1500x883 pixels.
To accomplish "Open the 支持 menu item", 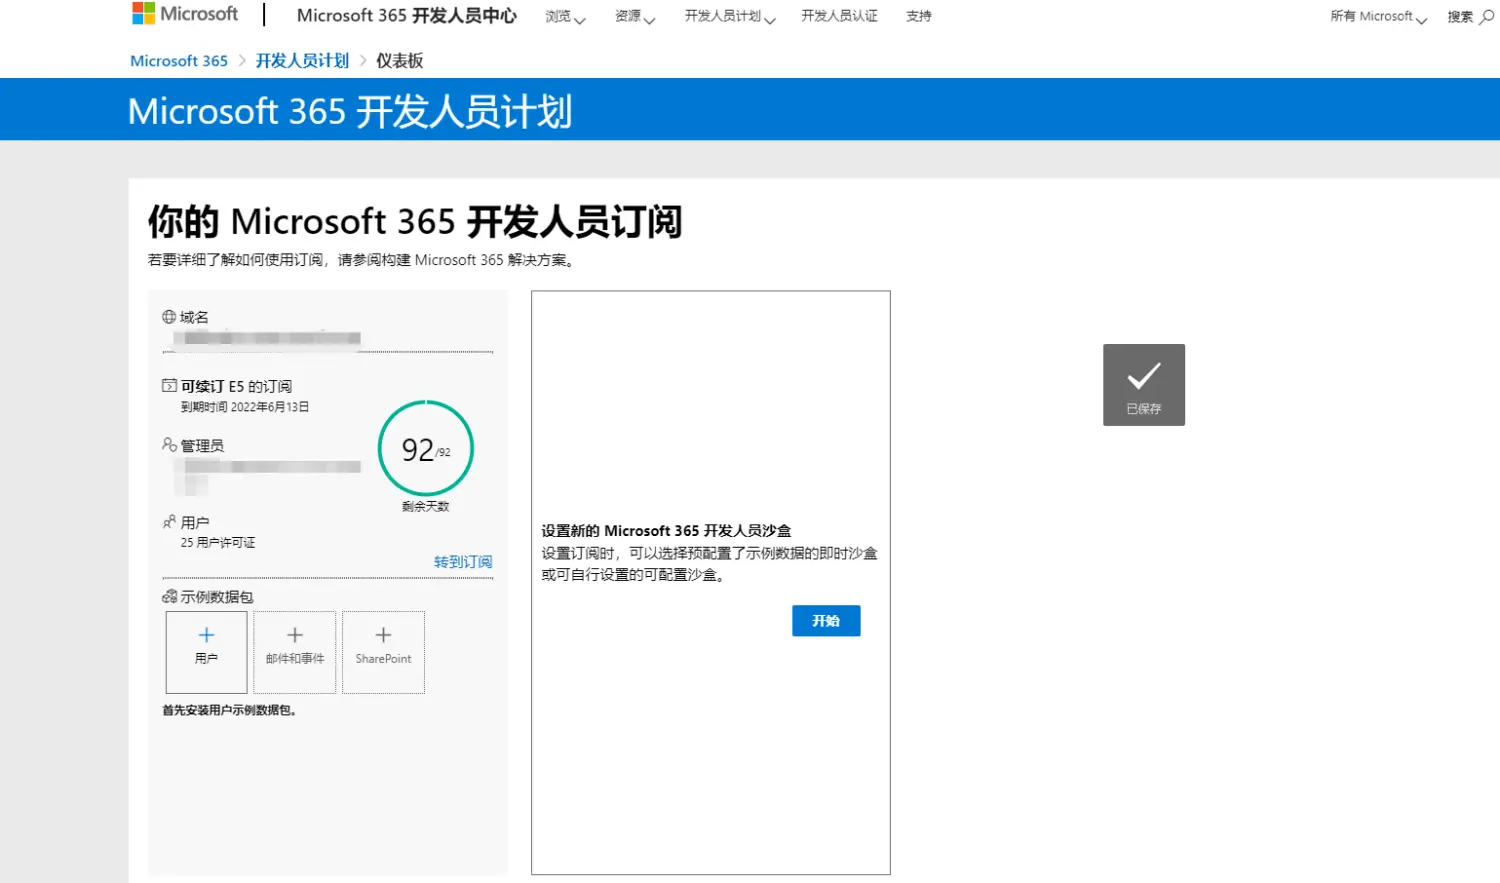I will tap(919, 16).
